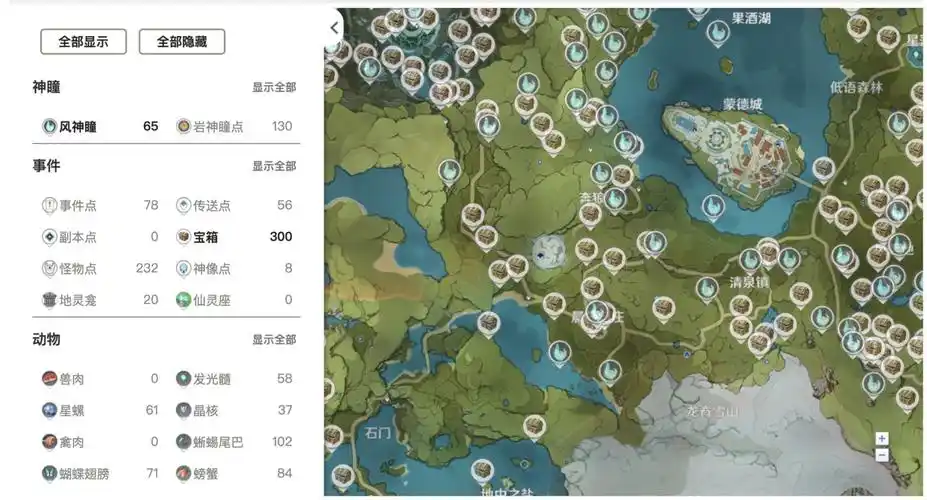
Task: Click the 石门 label on map
Action: pos(378,433)
